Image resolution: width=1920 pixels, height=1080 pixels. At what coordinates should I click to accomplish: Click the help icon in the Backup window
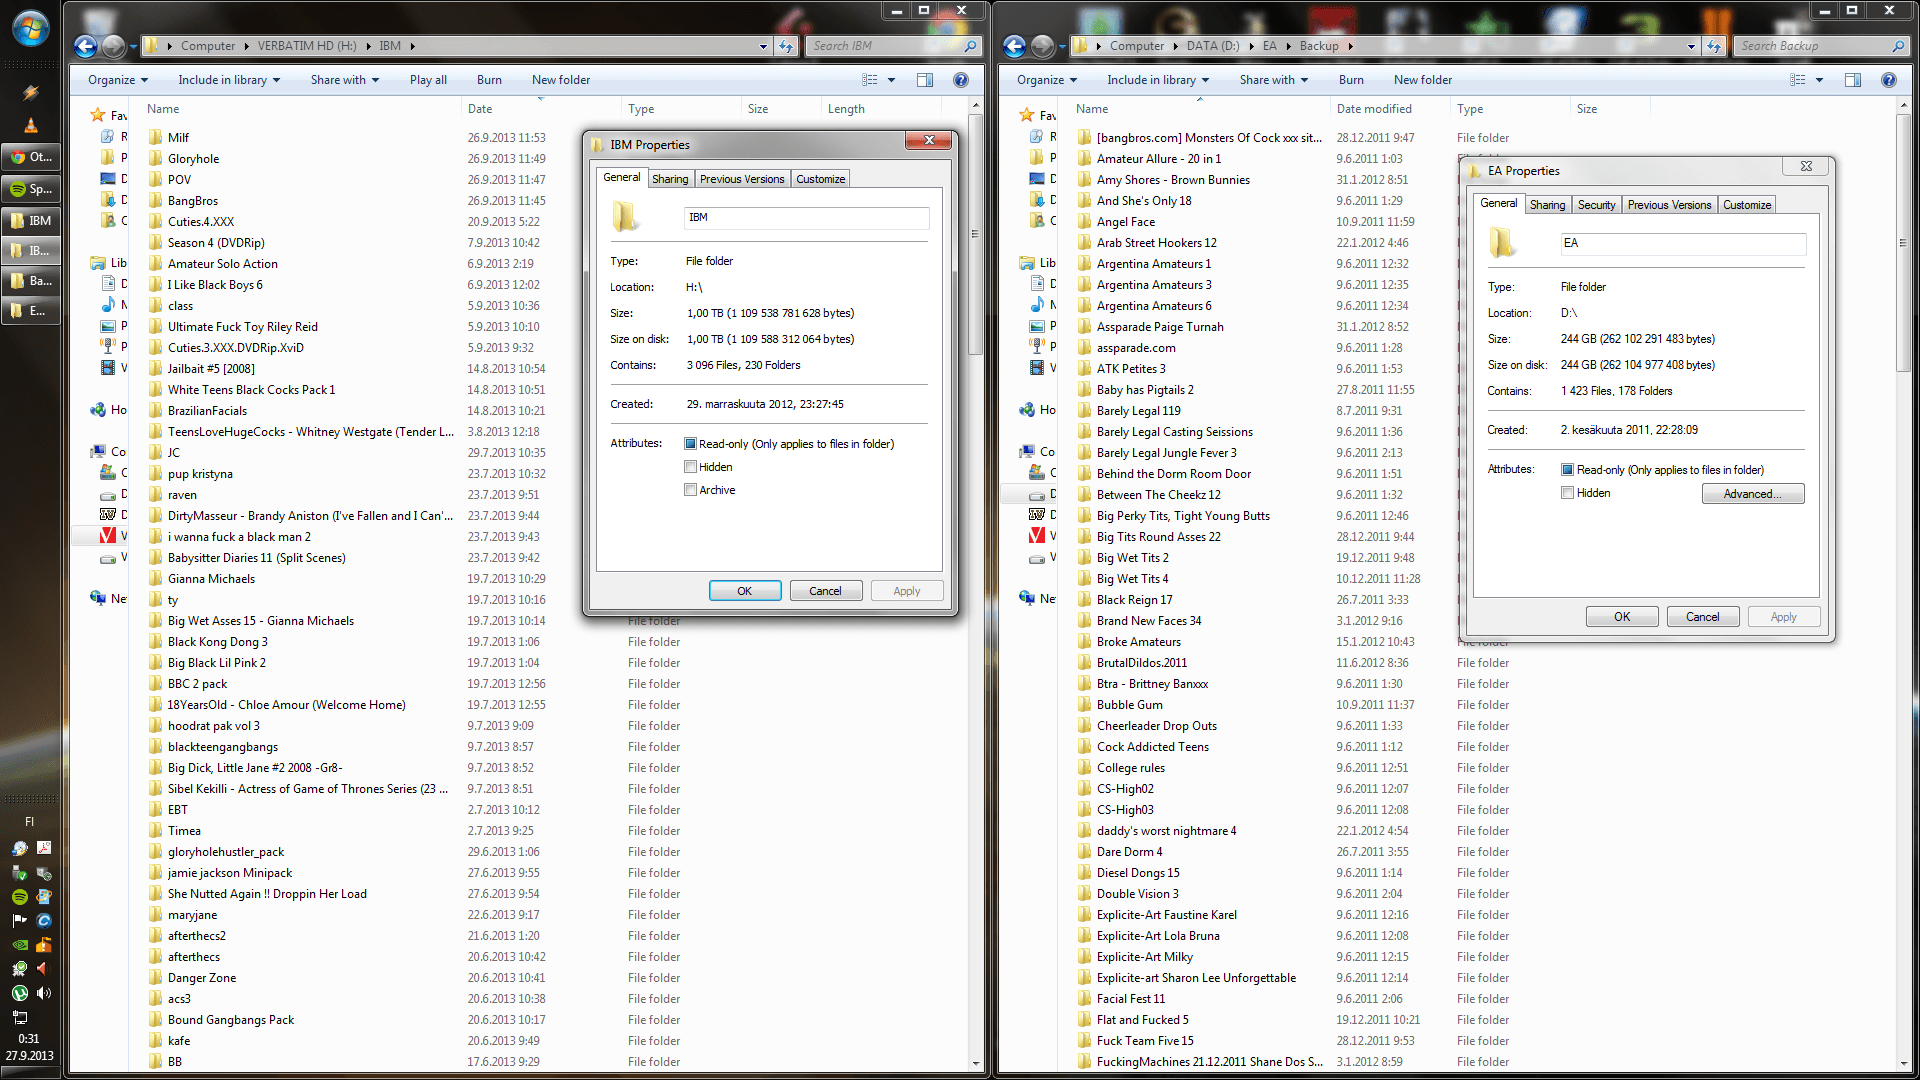pyautogui.click(x=1888, y=80)
